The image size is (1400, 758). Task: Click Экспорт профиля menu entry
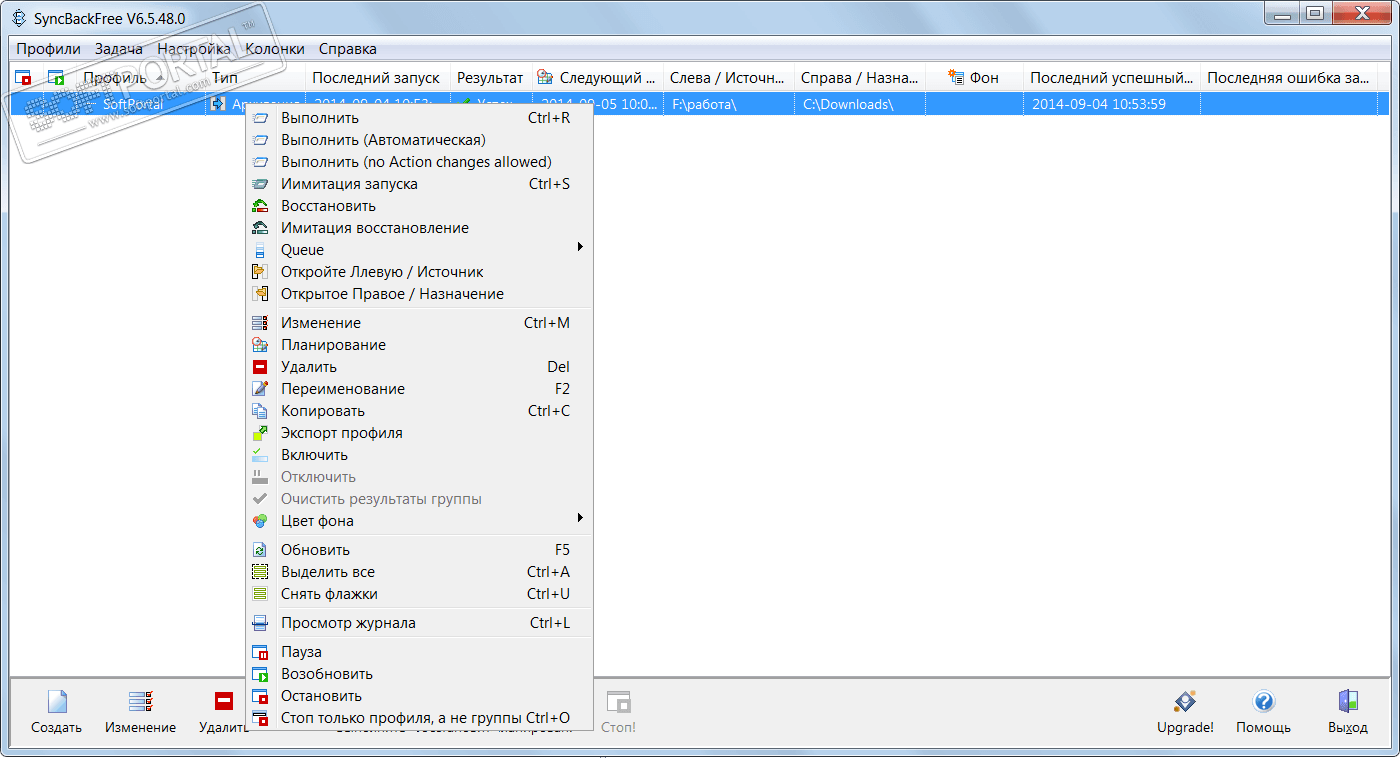[419, 433]
